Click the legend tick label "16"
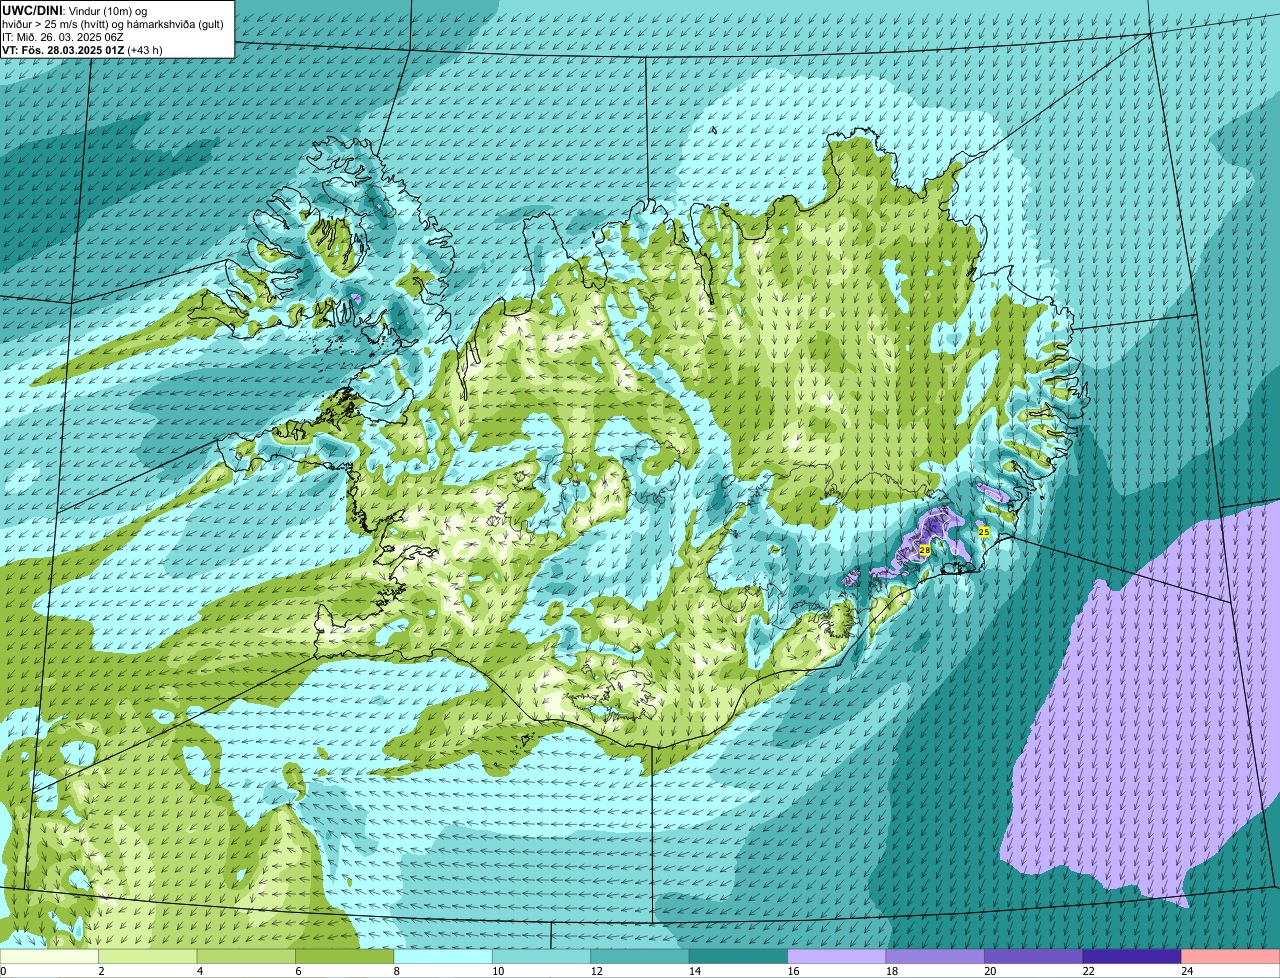This screenshot has width=1280, height=978. coord(792,971)
